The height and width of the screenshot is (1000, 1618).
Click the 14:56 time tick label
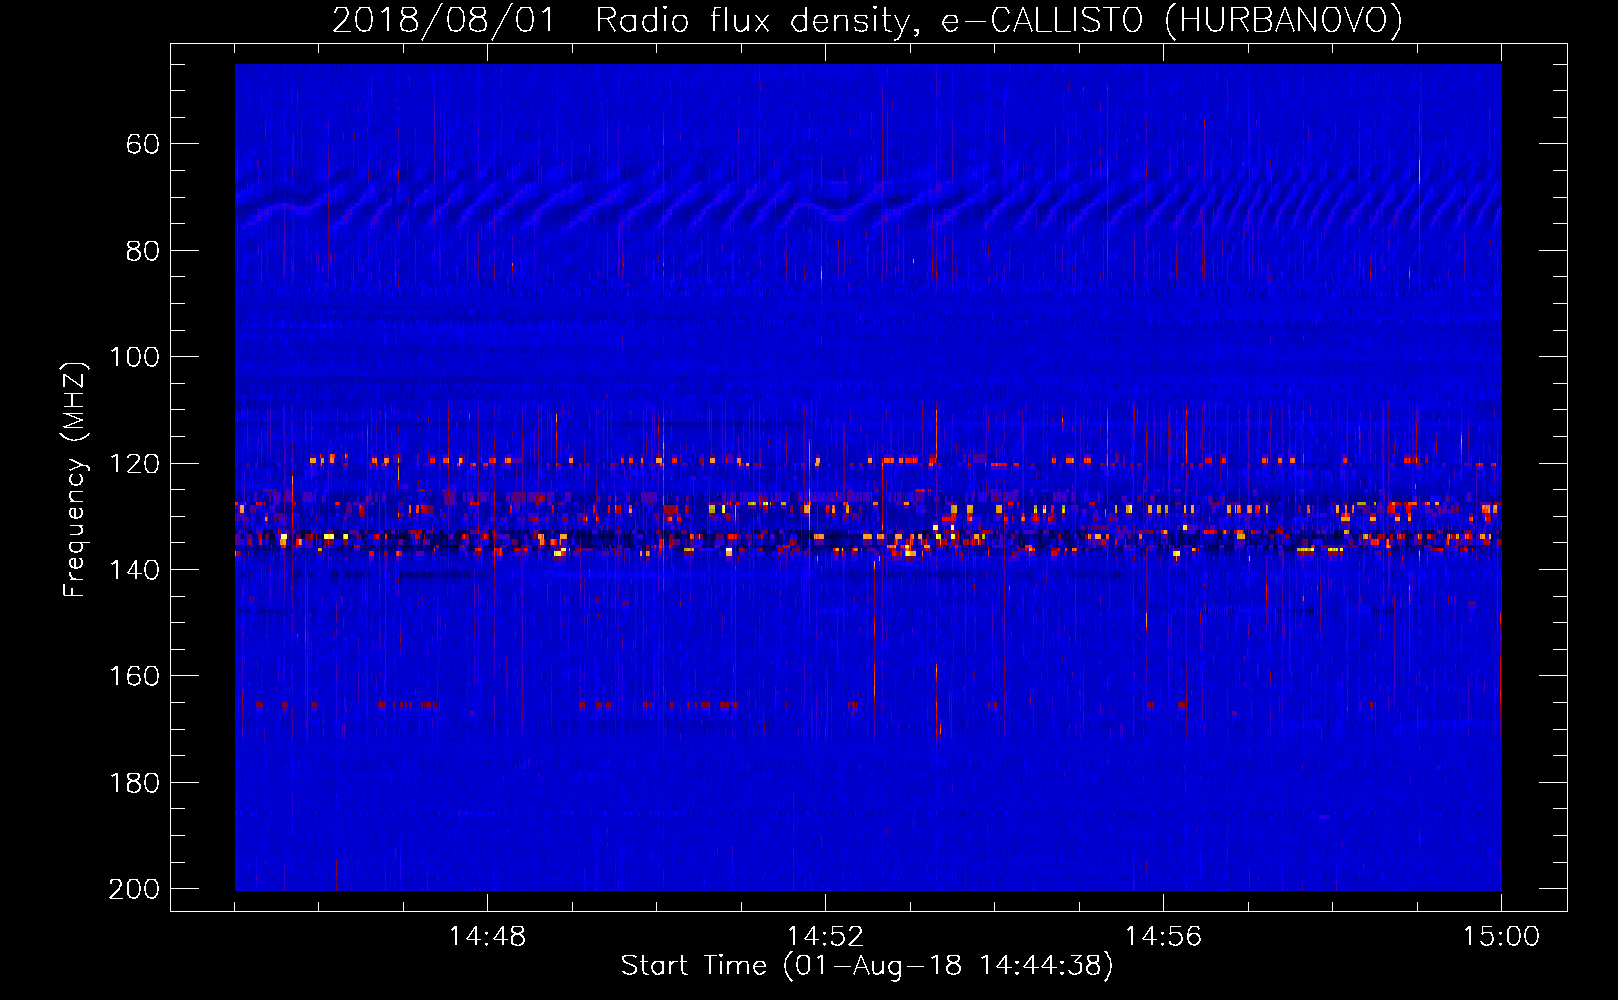(1163, 937)
